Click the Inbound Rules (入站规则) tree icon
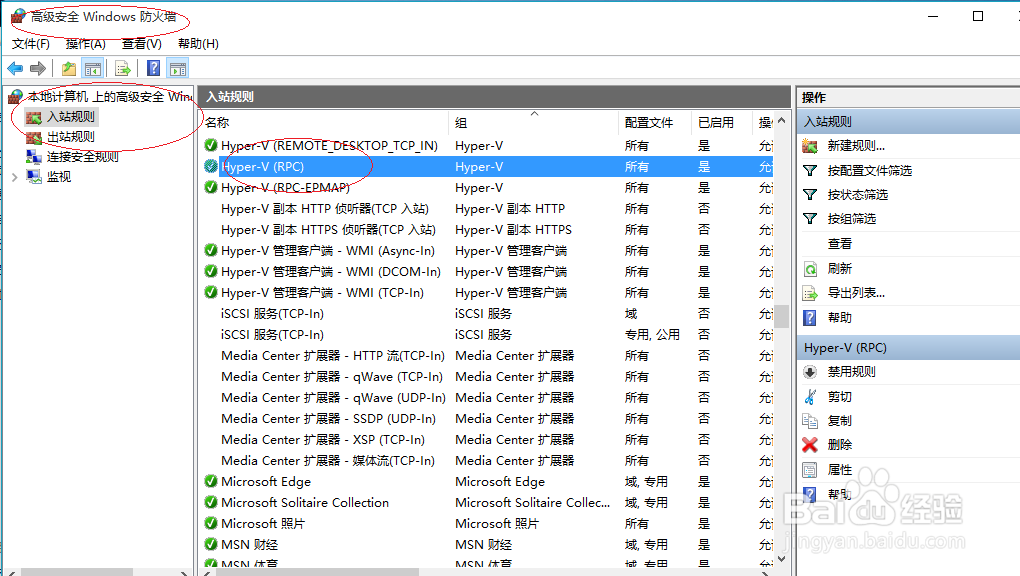Screen dimensions: 1020x576 coord(33,117)
